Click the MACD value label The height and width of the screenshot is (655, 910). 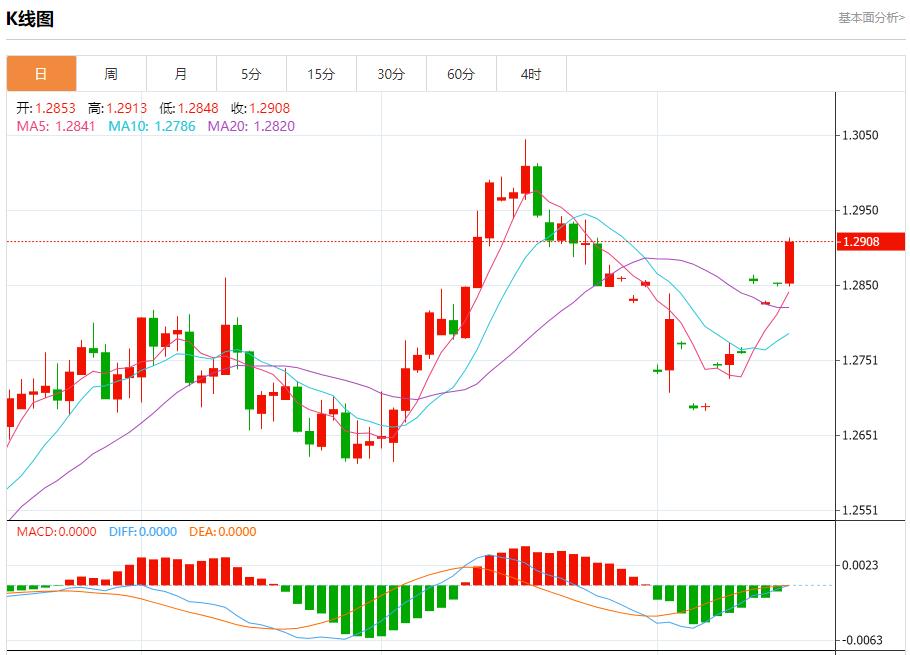tap(56, 532)
